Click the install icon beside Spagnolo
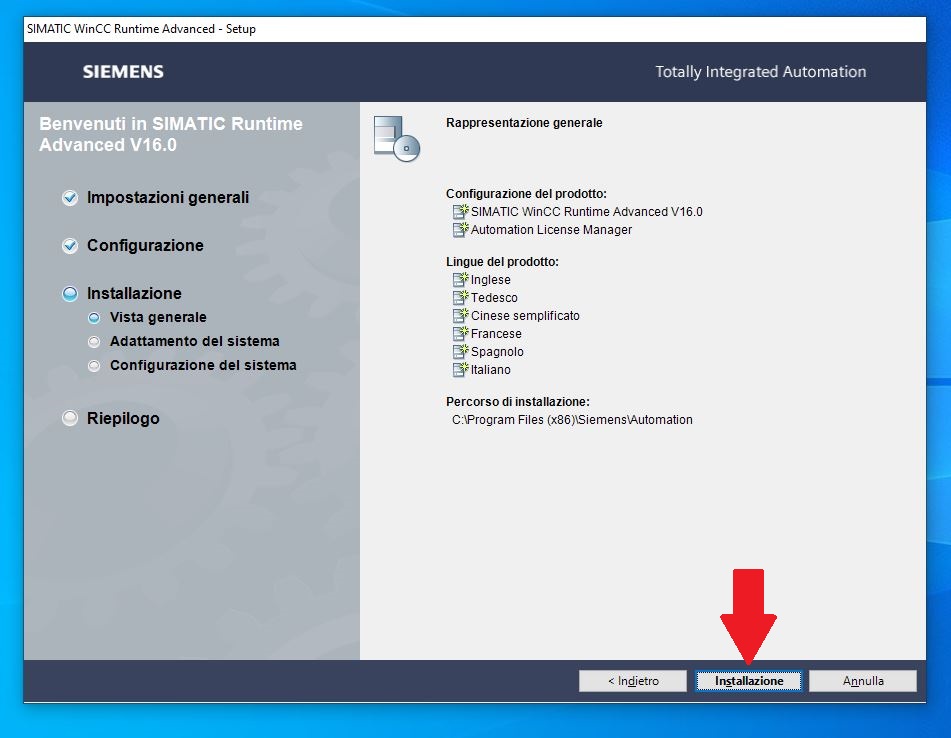 tap(461, 351)
